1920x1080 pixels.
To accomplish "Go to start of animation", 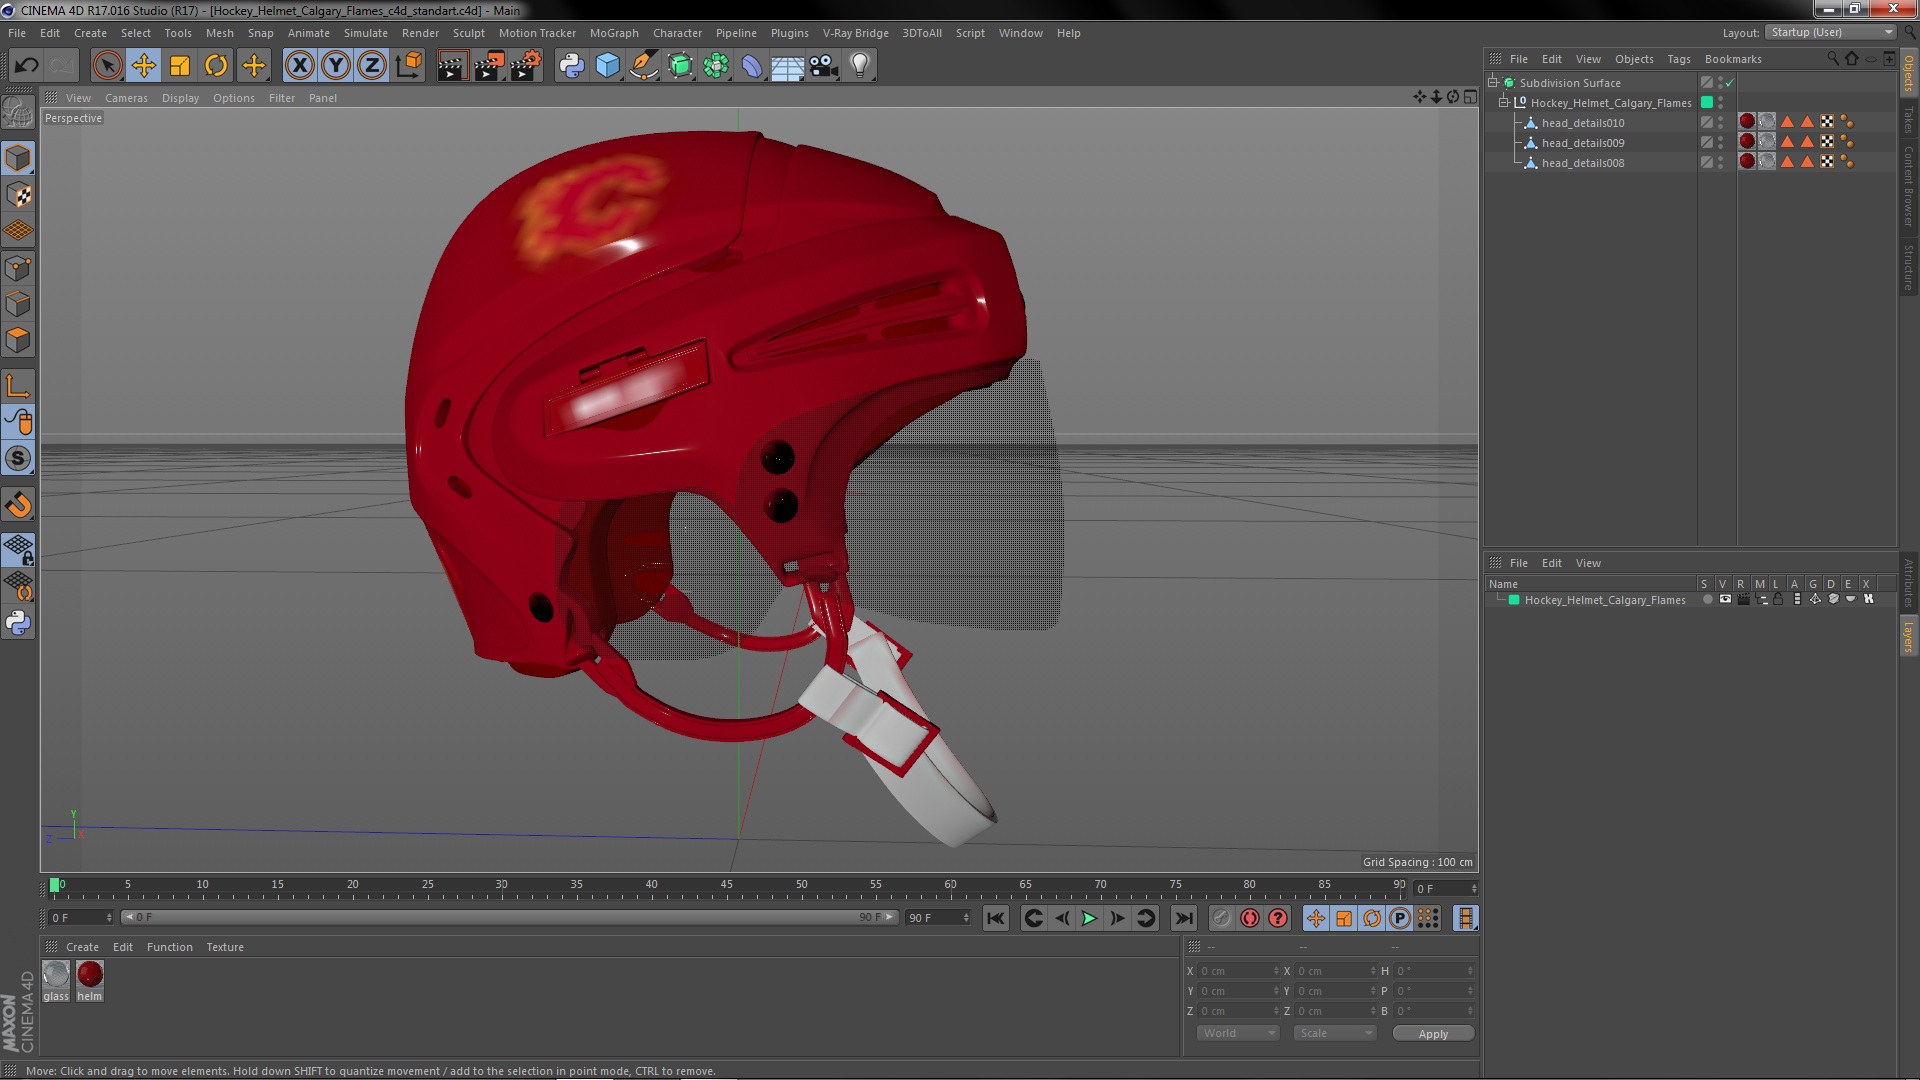I will (995, 918).
